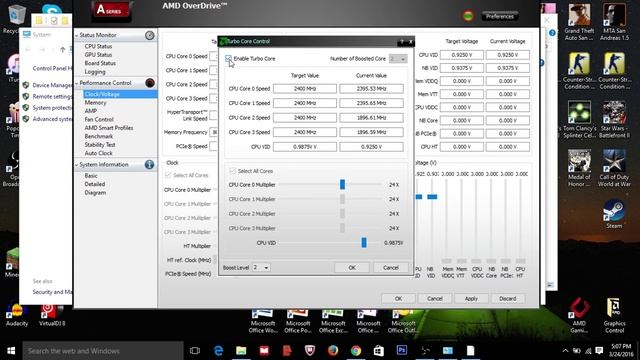Open Photoshop from the taskbar
Screen dimensions: 640x360
402,350
